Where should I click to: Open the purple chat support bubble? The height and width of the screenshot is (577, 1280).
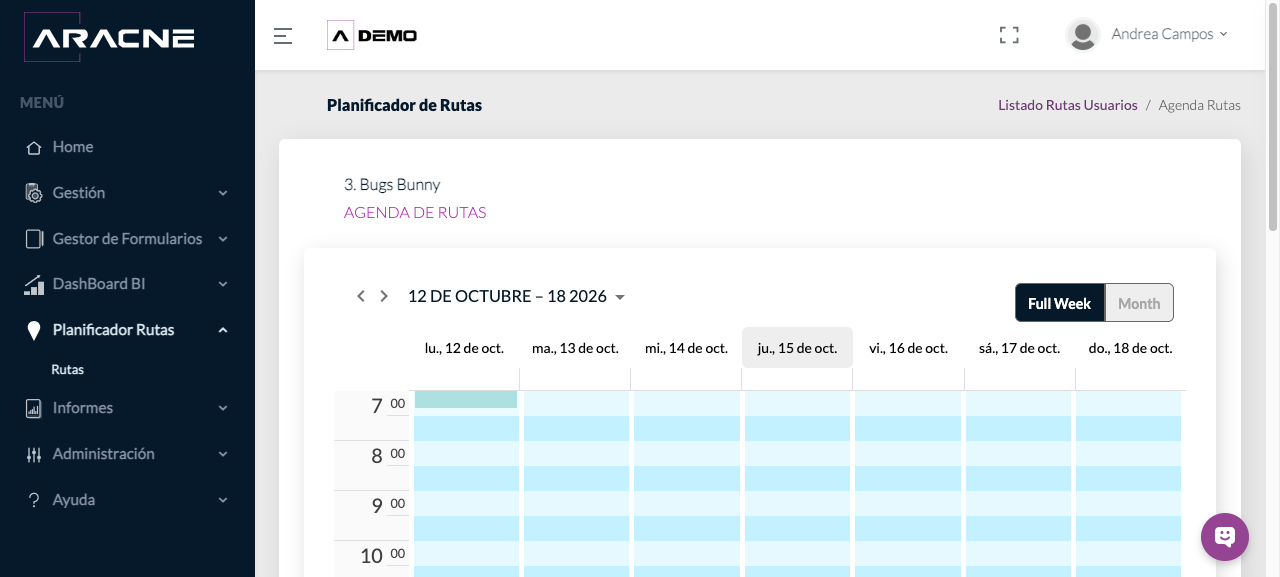(x=1225, y=537)
